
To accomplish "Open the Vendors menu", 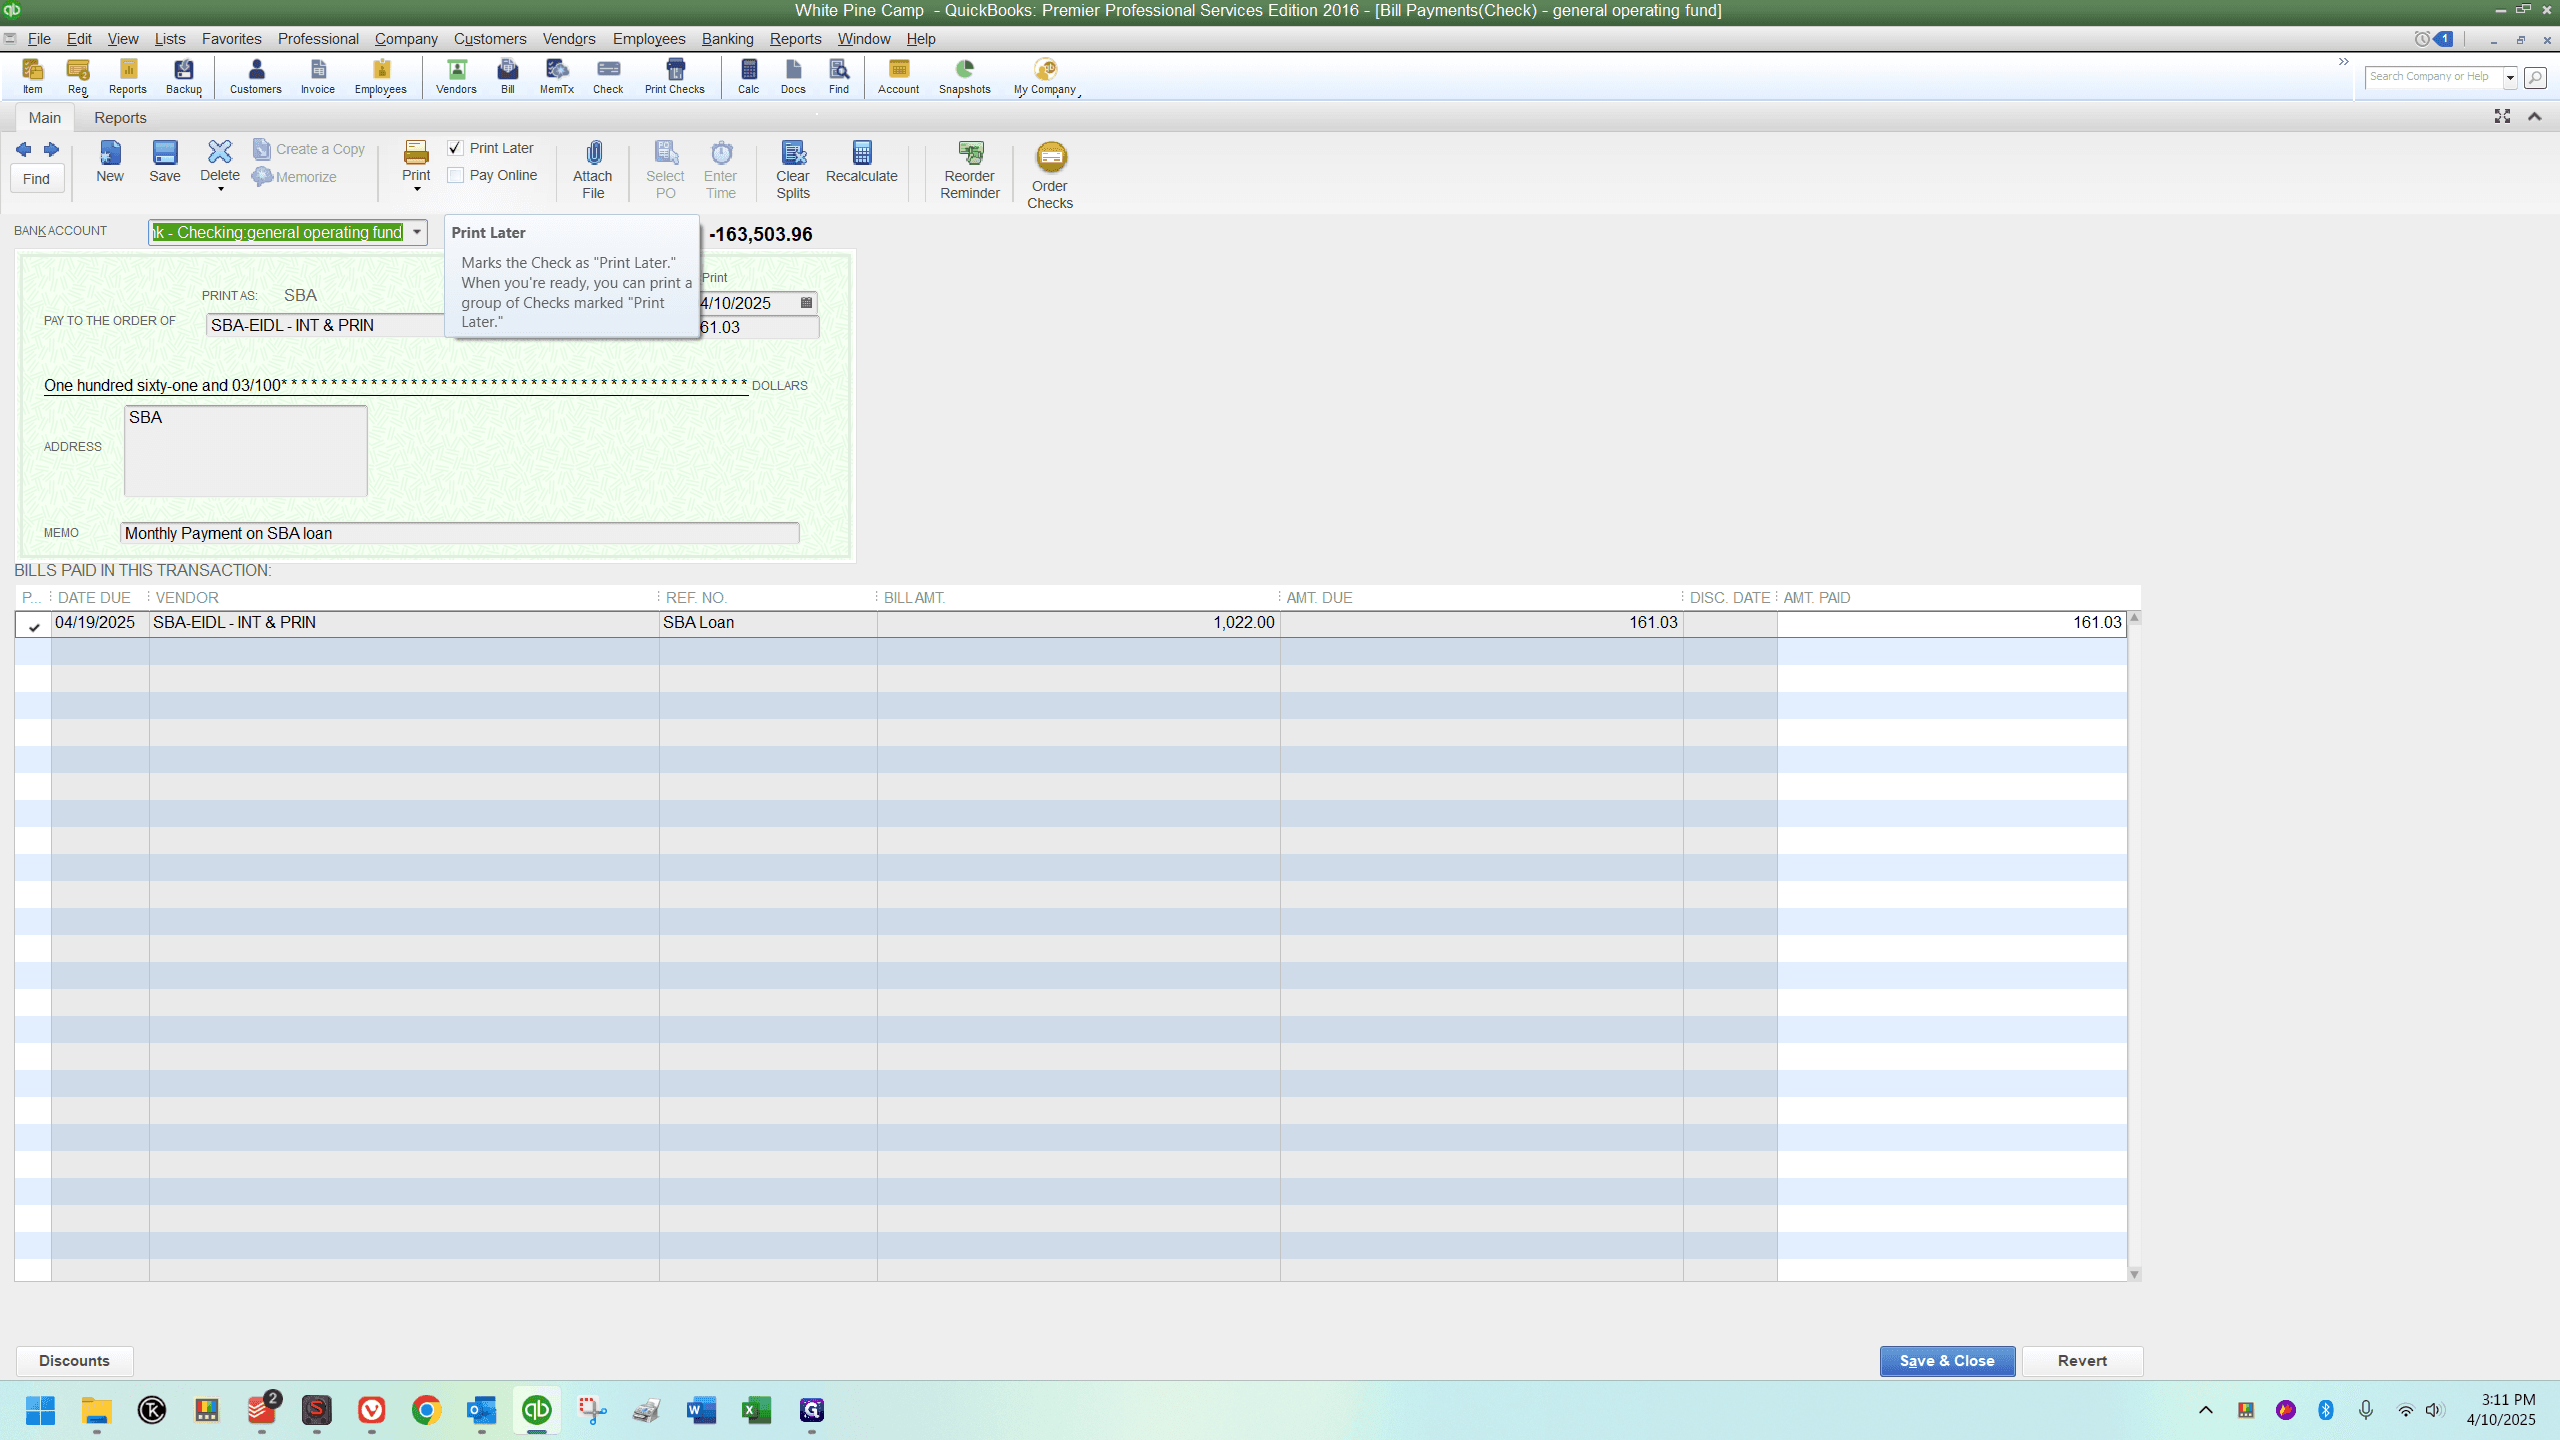I will pos(569,39).
